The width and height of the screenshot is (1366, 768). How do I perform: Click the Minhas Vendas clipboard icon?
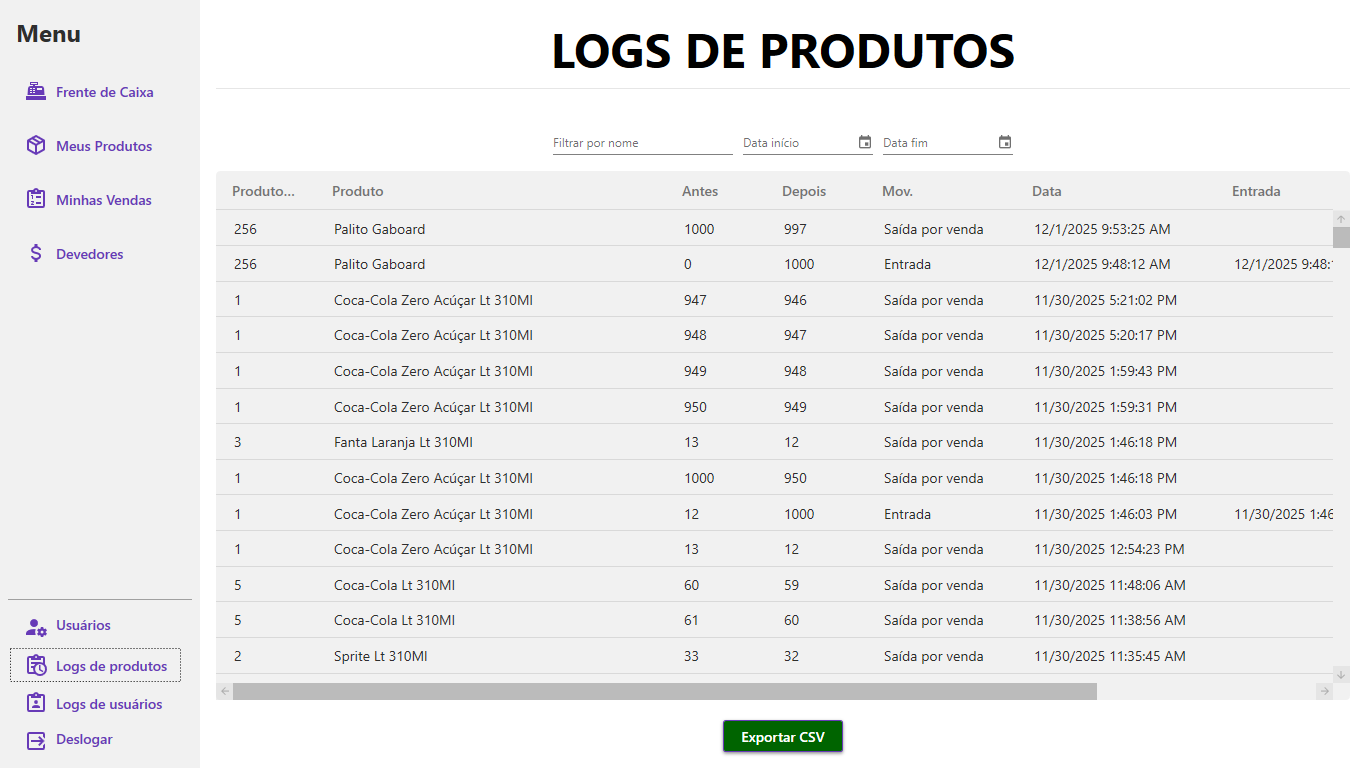(x=36, y=200)
